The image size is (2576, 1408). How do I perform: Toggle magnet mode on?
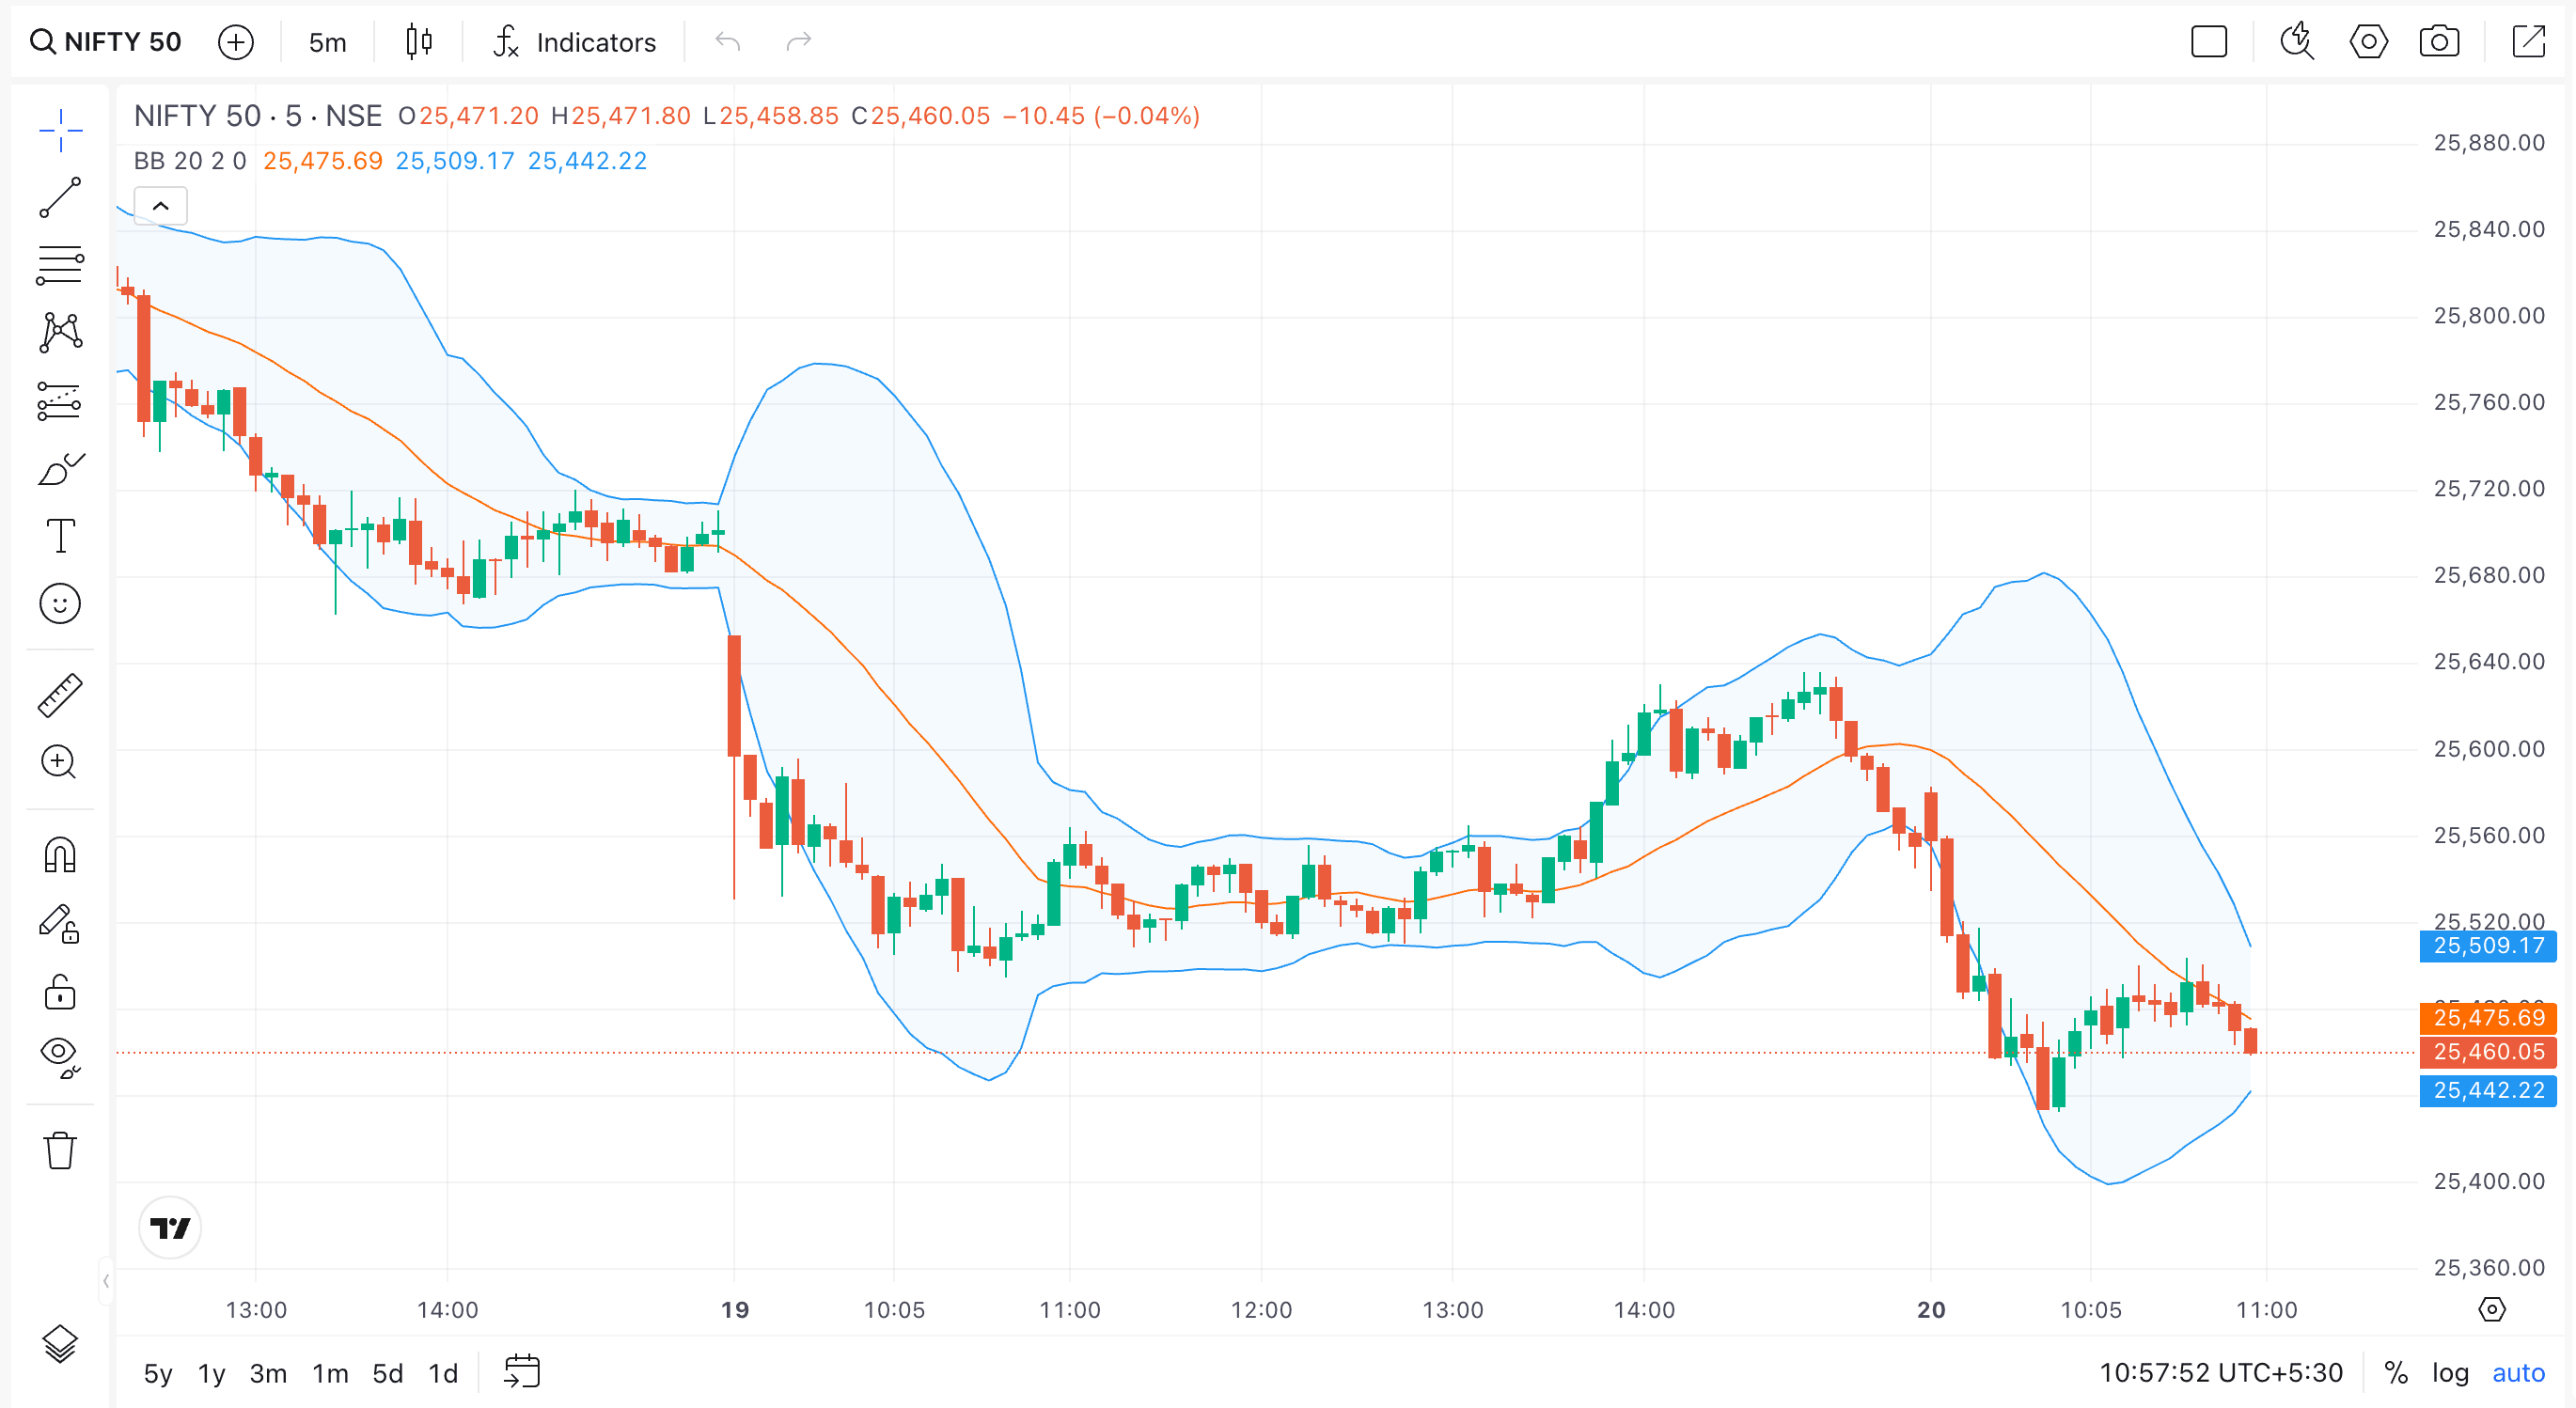[x=60, y=855]
